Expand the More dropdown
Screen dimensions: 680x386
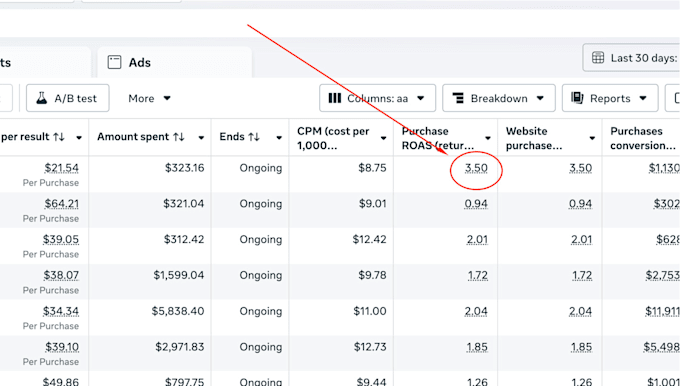[x=149, y=98]
